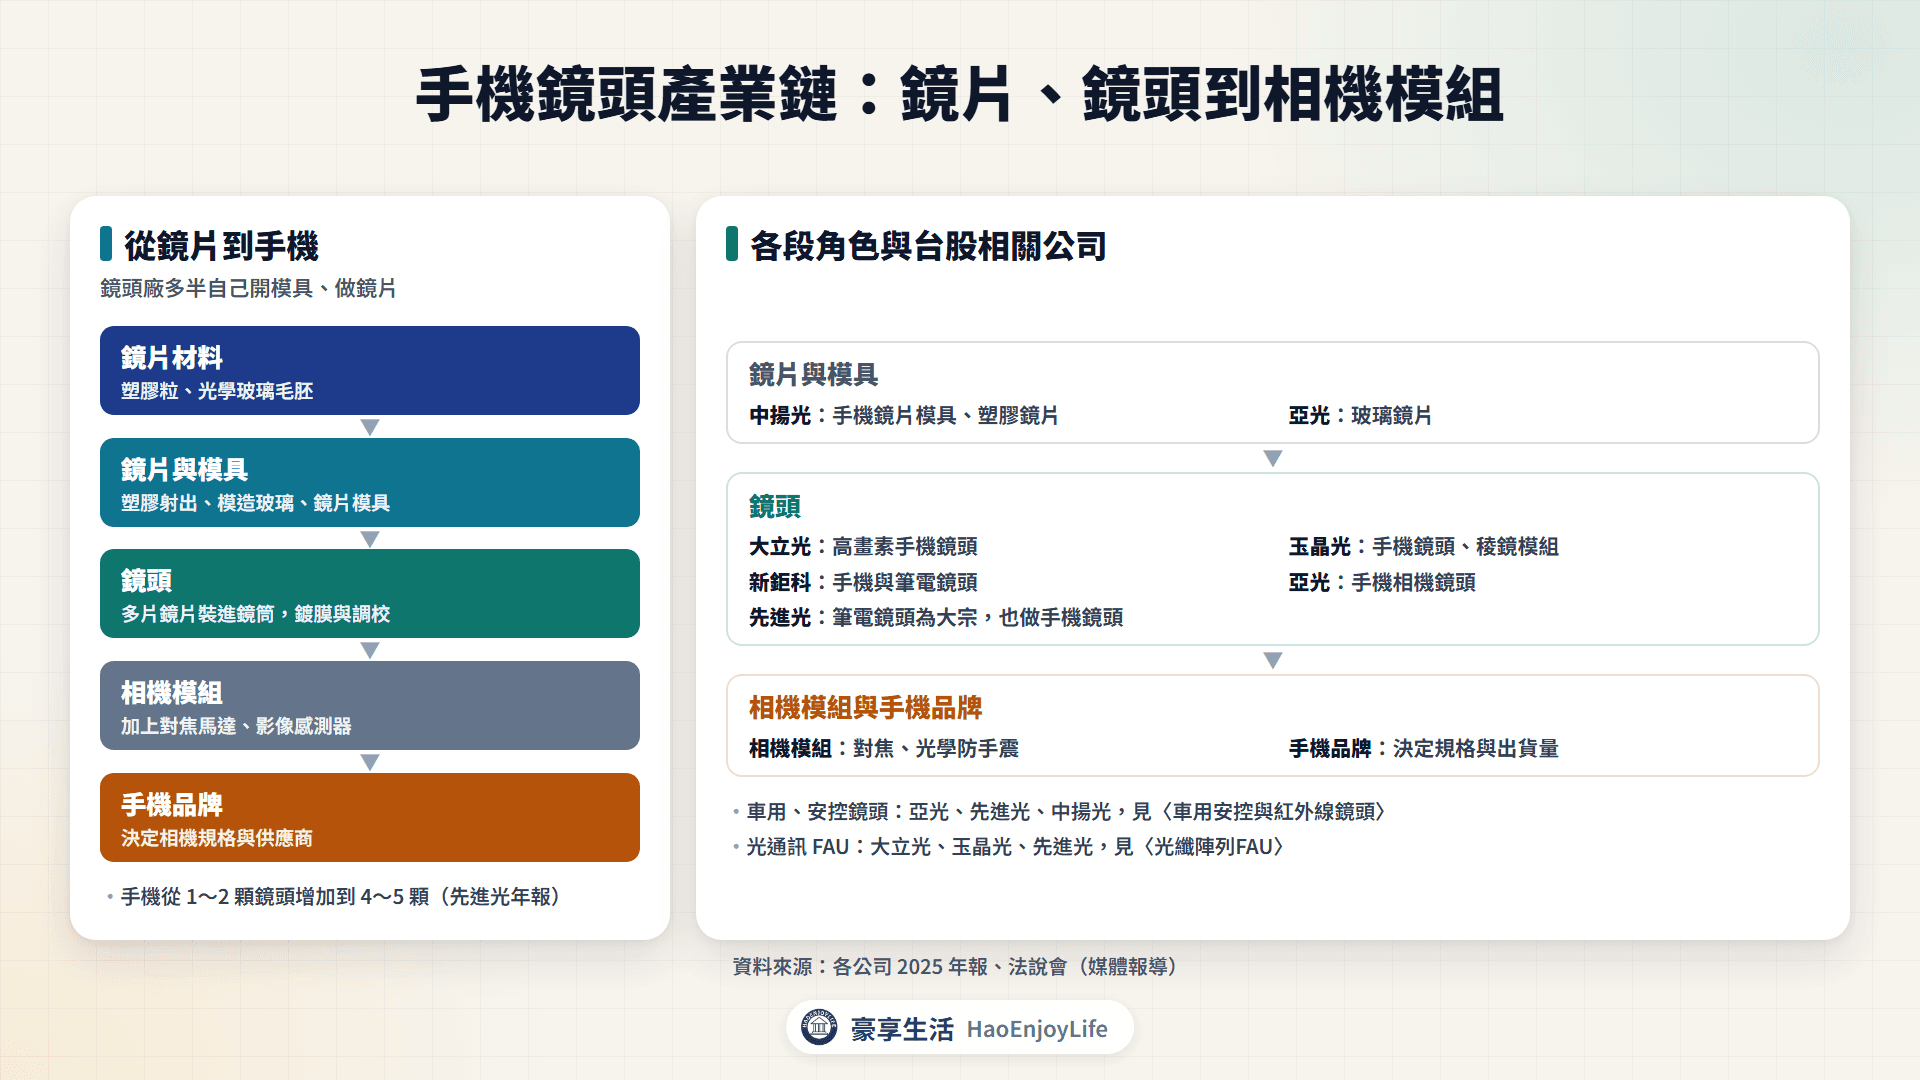The image size is (1920, 1080).
Task: Click the teal 鏡片與模具 flow block
Action: point(370,482)
